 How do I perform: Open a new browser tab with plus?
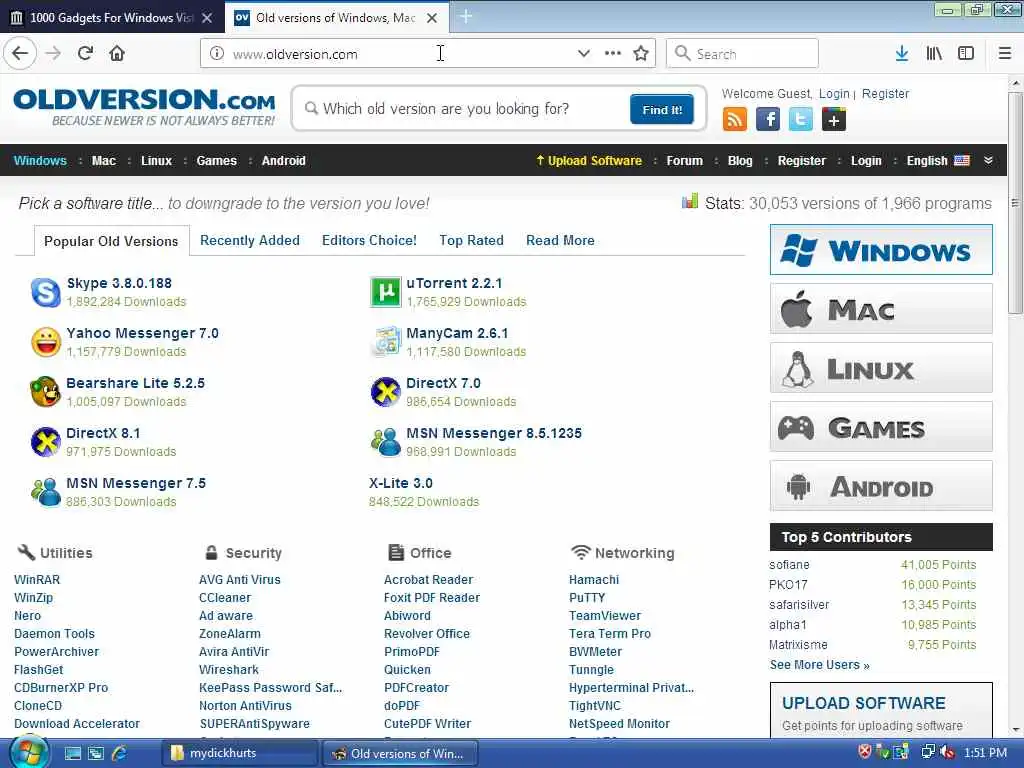click(x=466, y=17)
